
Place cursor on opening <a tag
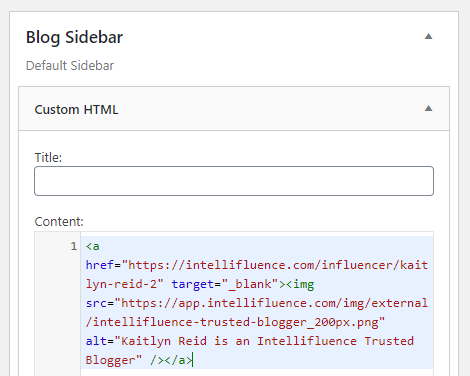[93, 247]
